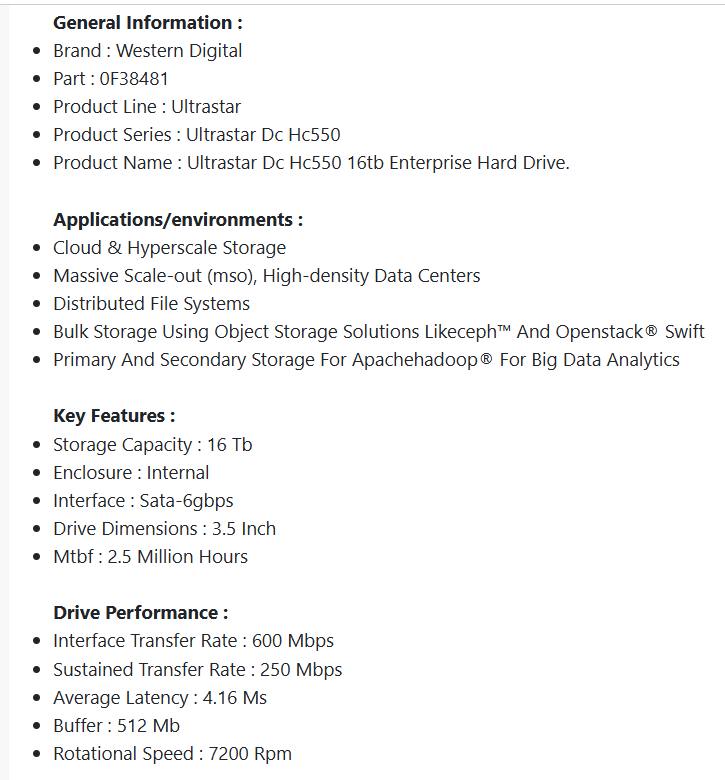Click the Massive Scale-out High-density Data Centers item
This screenshot has width=725, height=780.
[x=266, y=275]
